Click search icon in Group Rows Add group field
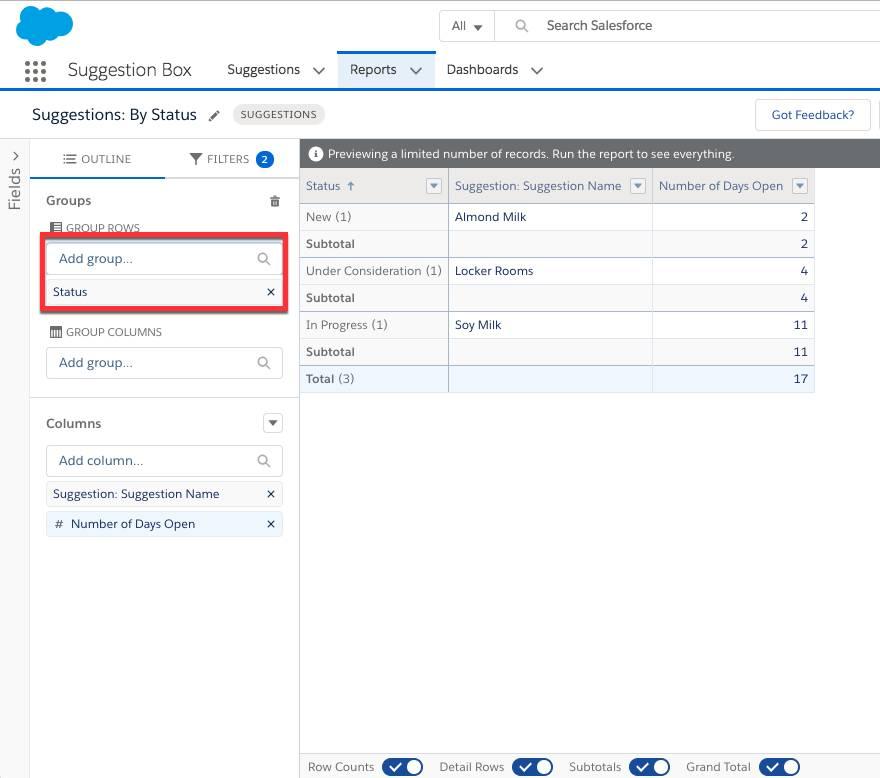The height and width of the screenshot is (778, 880). point(264,259)
